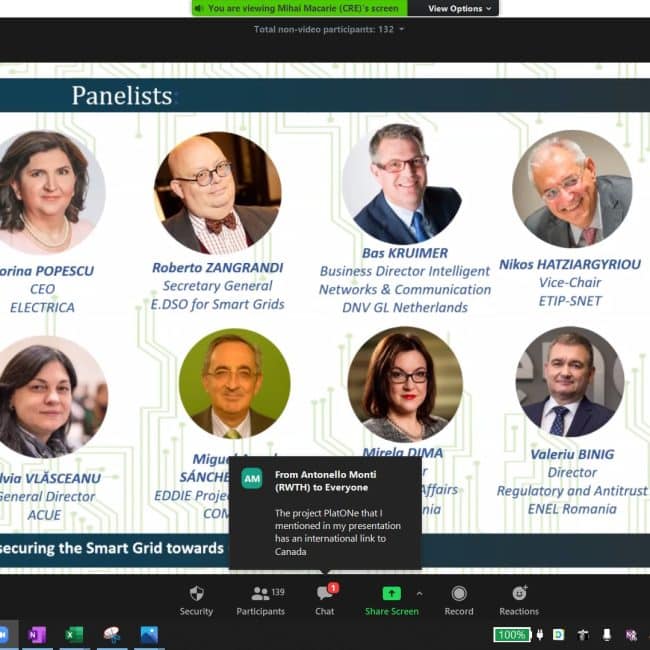Click the speaker icon in the green banner

tap(199, 8)
